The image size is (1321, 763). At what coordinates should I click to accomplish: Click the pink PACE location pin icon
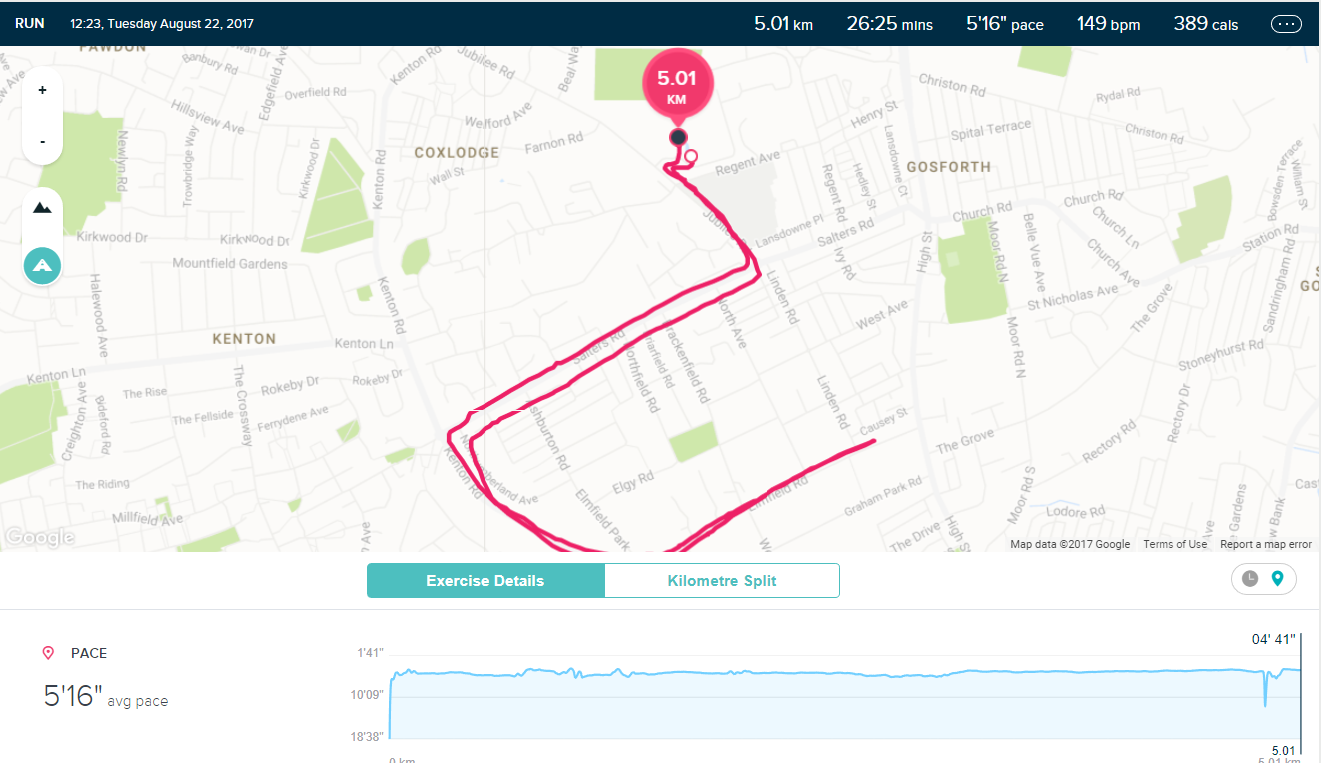tap(47, 652)
